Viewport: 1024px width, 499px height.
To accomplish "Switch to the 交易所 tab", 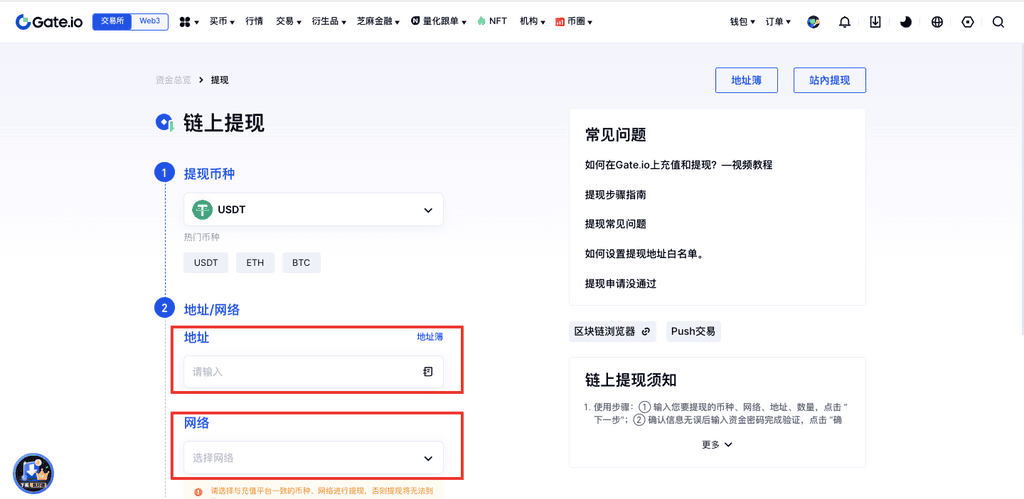I will click(114, 21).
